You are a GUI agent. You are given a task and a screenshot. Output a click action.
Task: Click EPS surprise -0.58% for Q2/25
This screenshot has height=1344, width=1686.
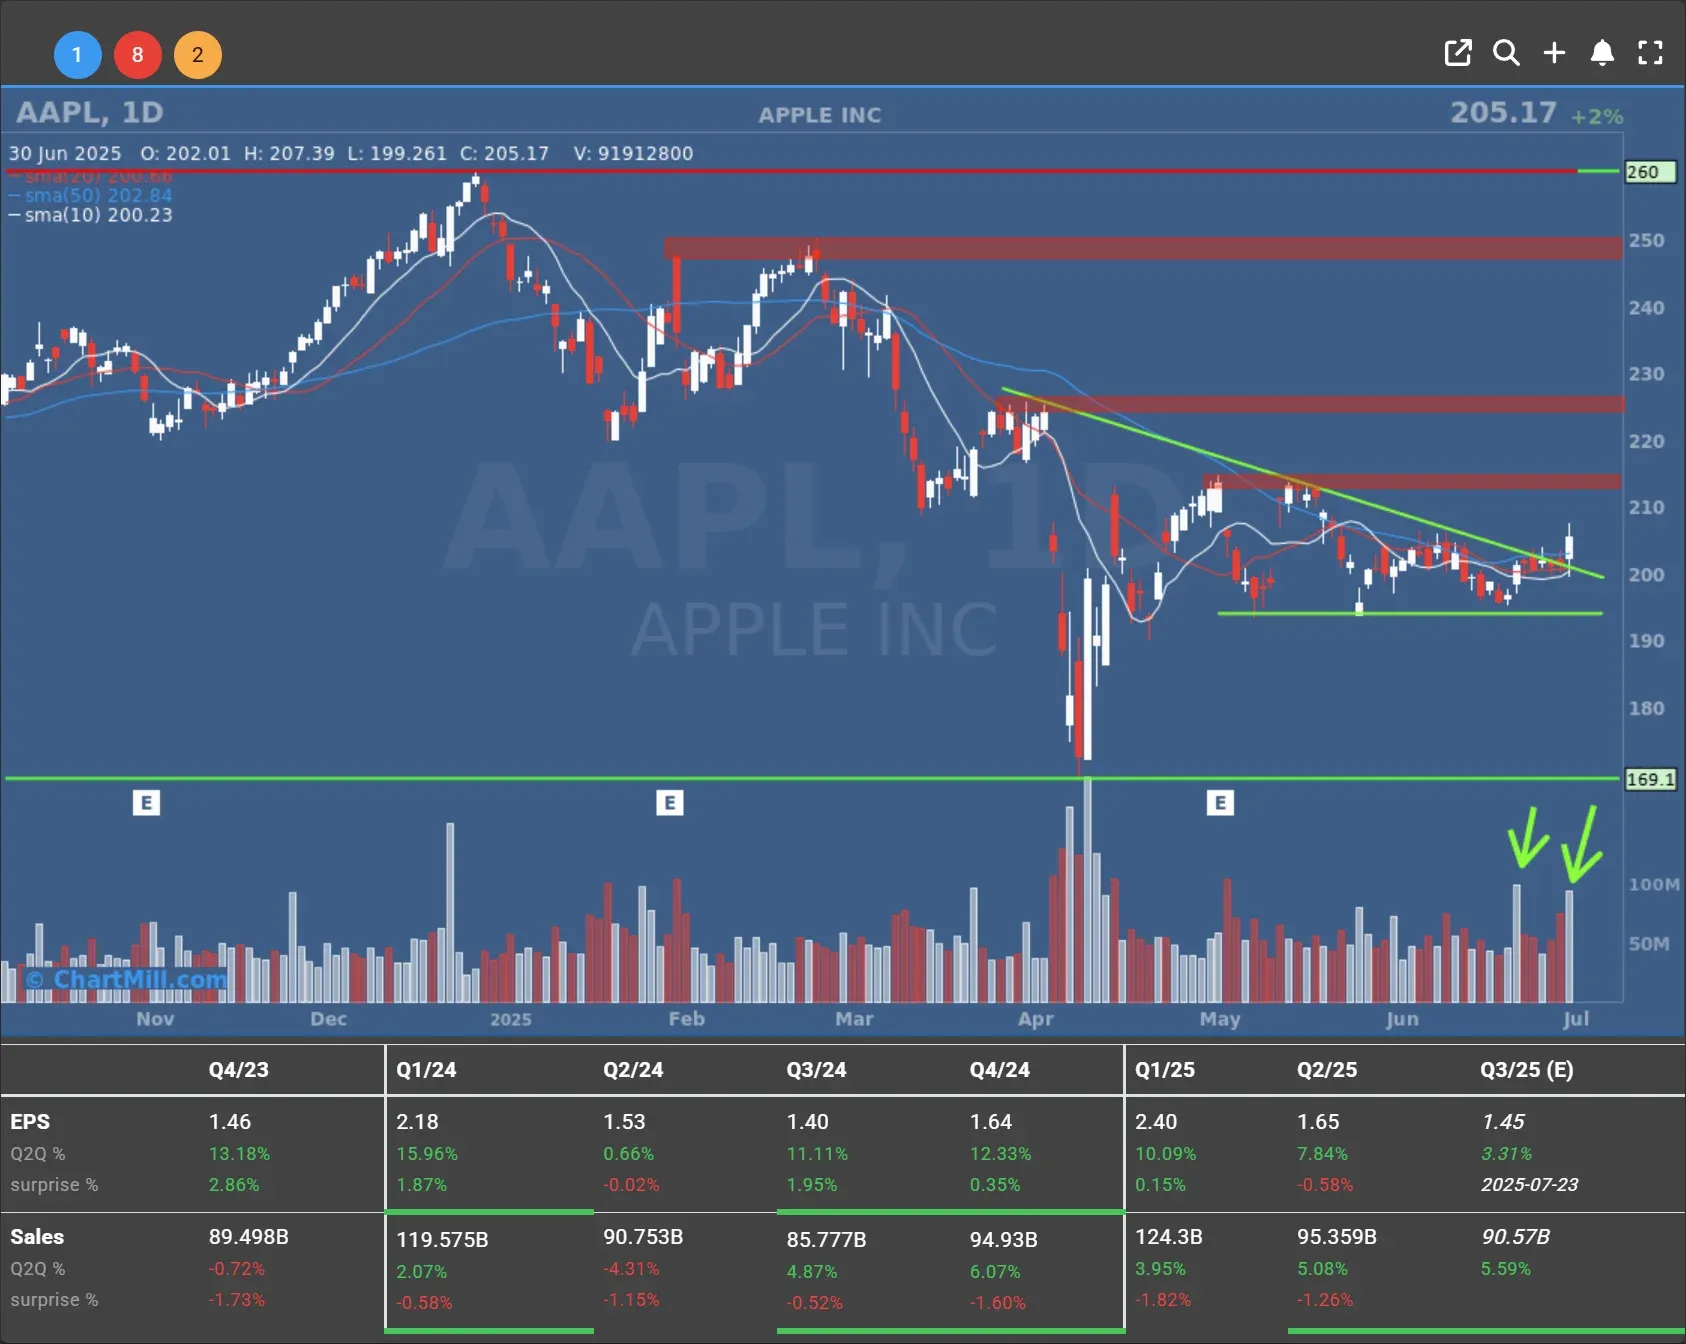(1325, 1184)
